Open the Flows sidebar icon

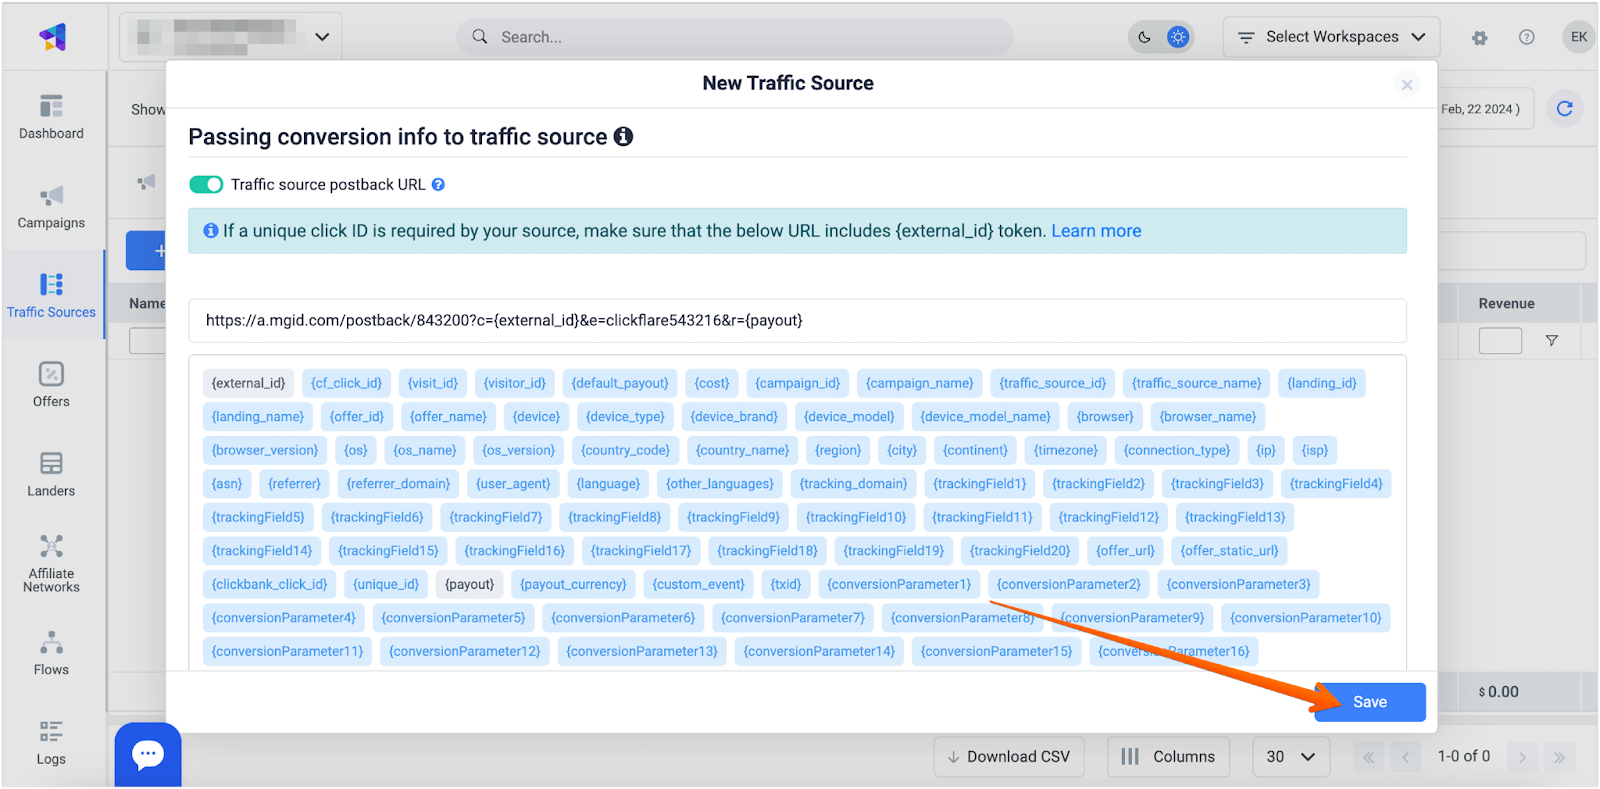point(51,653)
